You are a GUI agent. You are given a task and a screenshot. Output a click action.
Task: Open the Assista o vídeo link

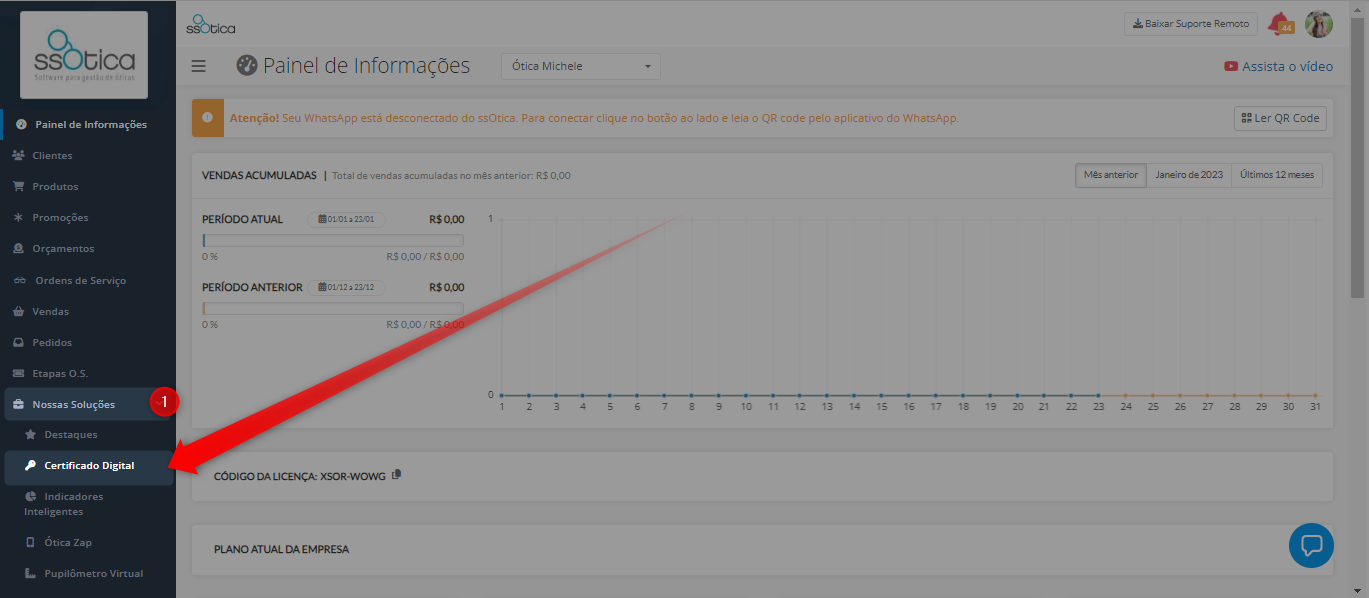click(x=1278, y=66)
